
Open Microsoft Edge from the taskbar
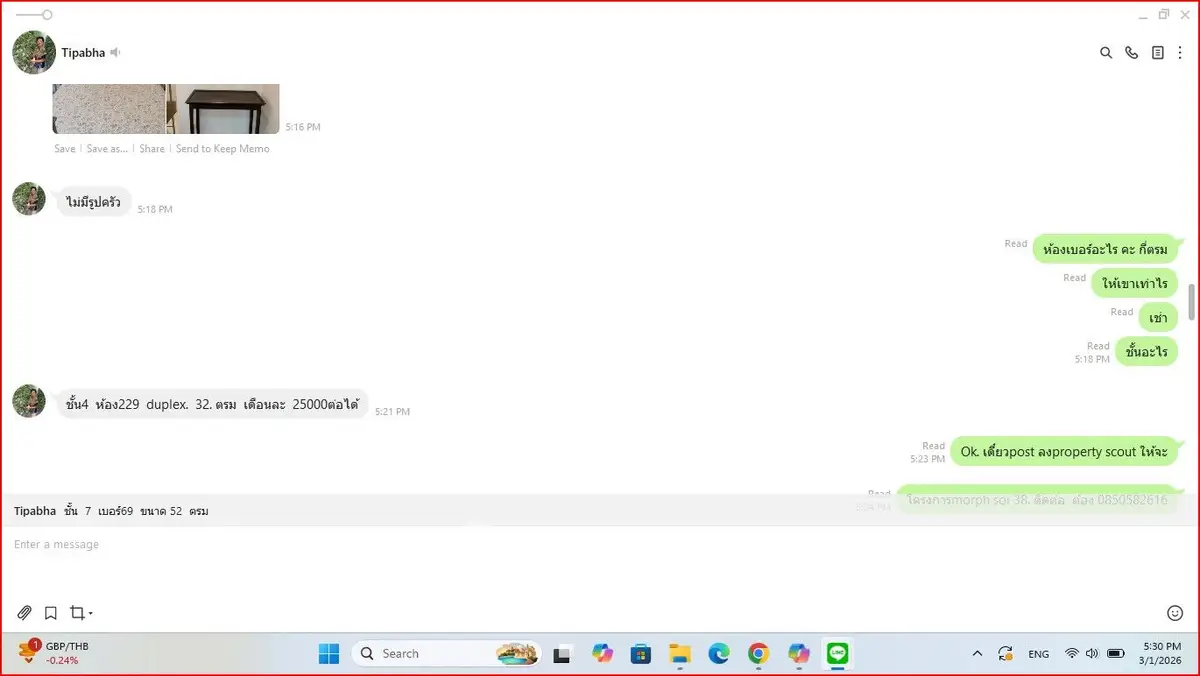coord(719,654)
